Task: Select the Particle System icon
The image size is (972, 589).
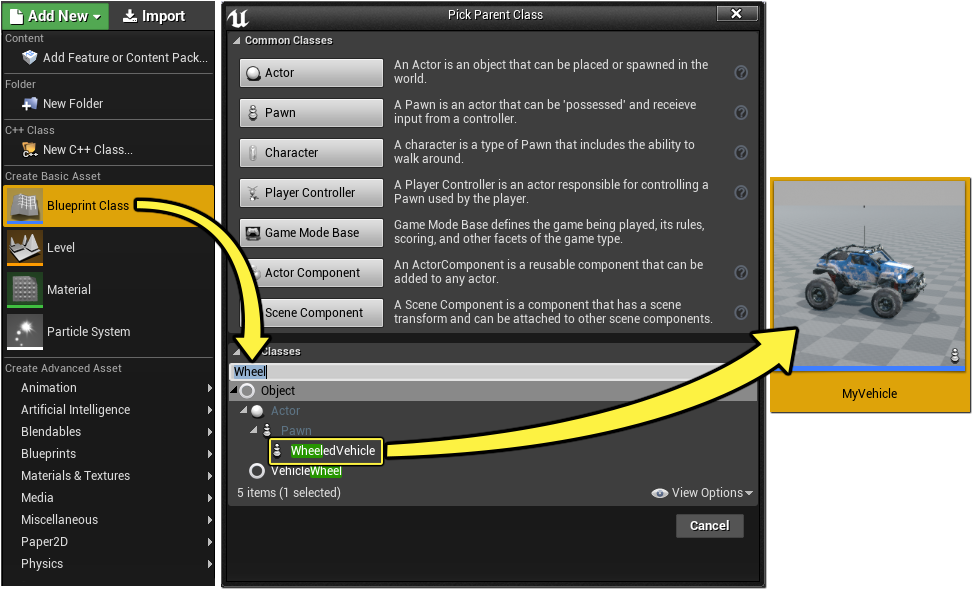Action: tap(25, 332)
